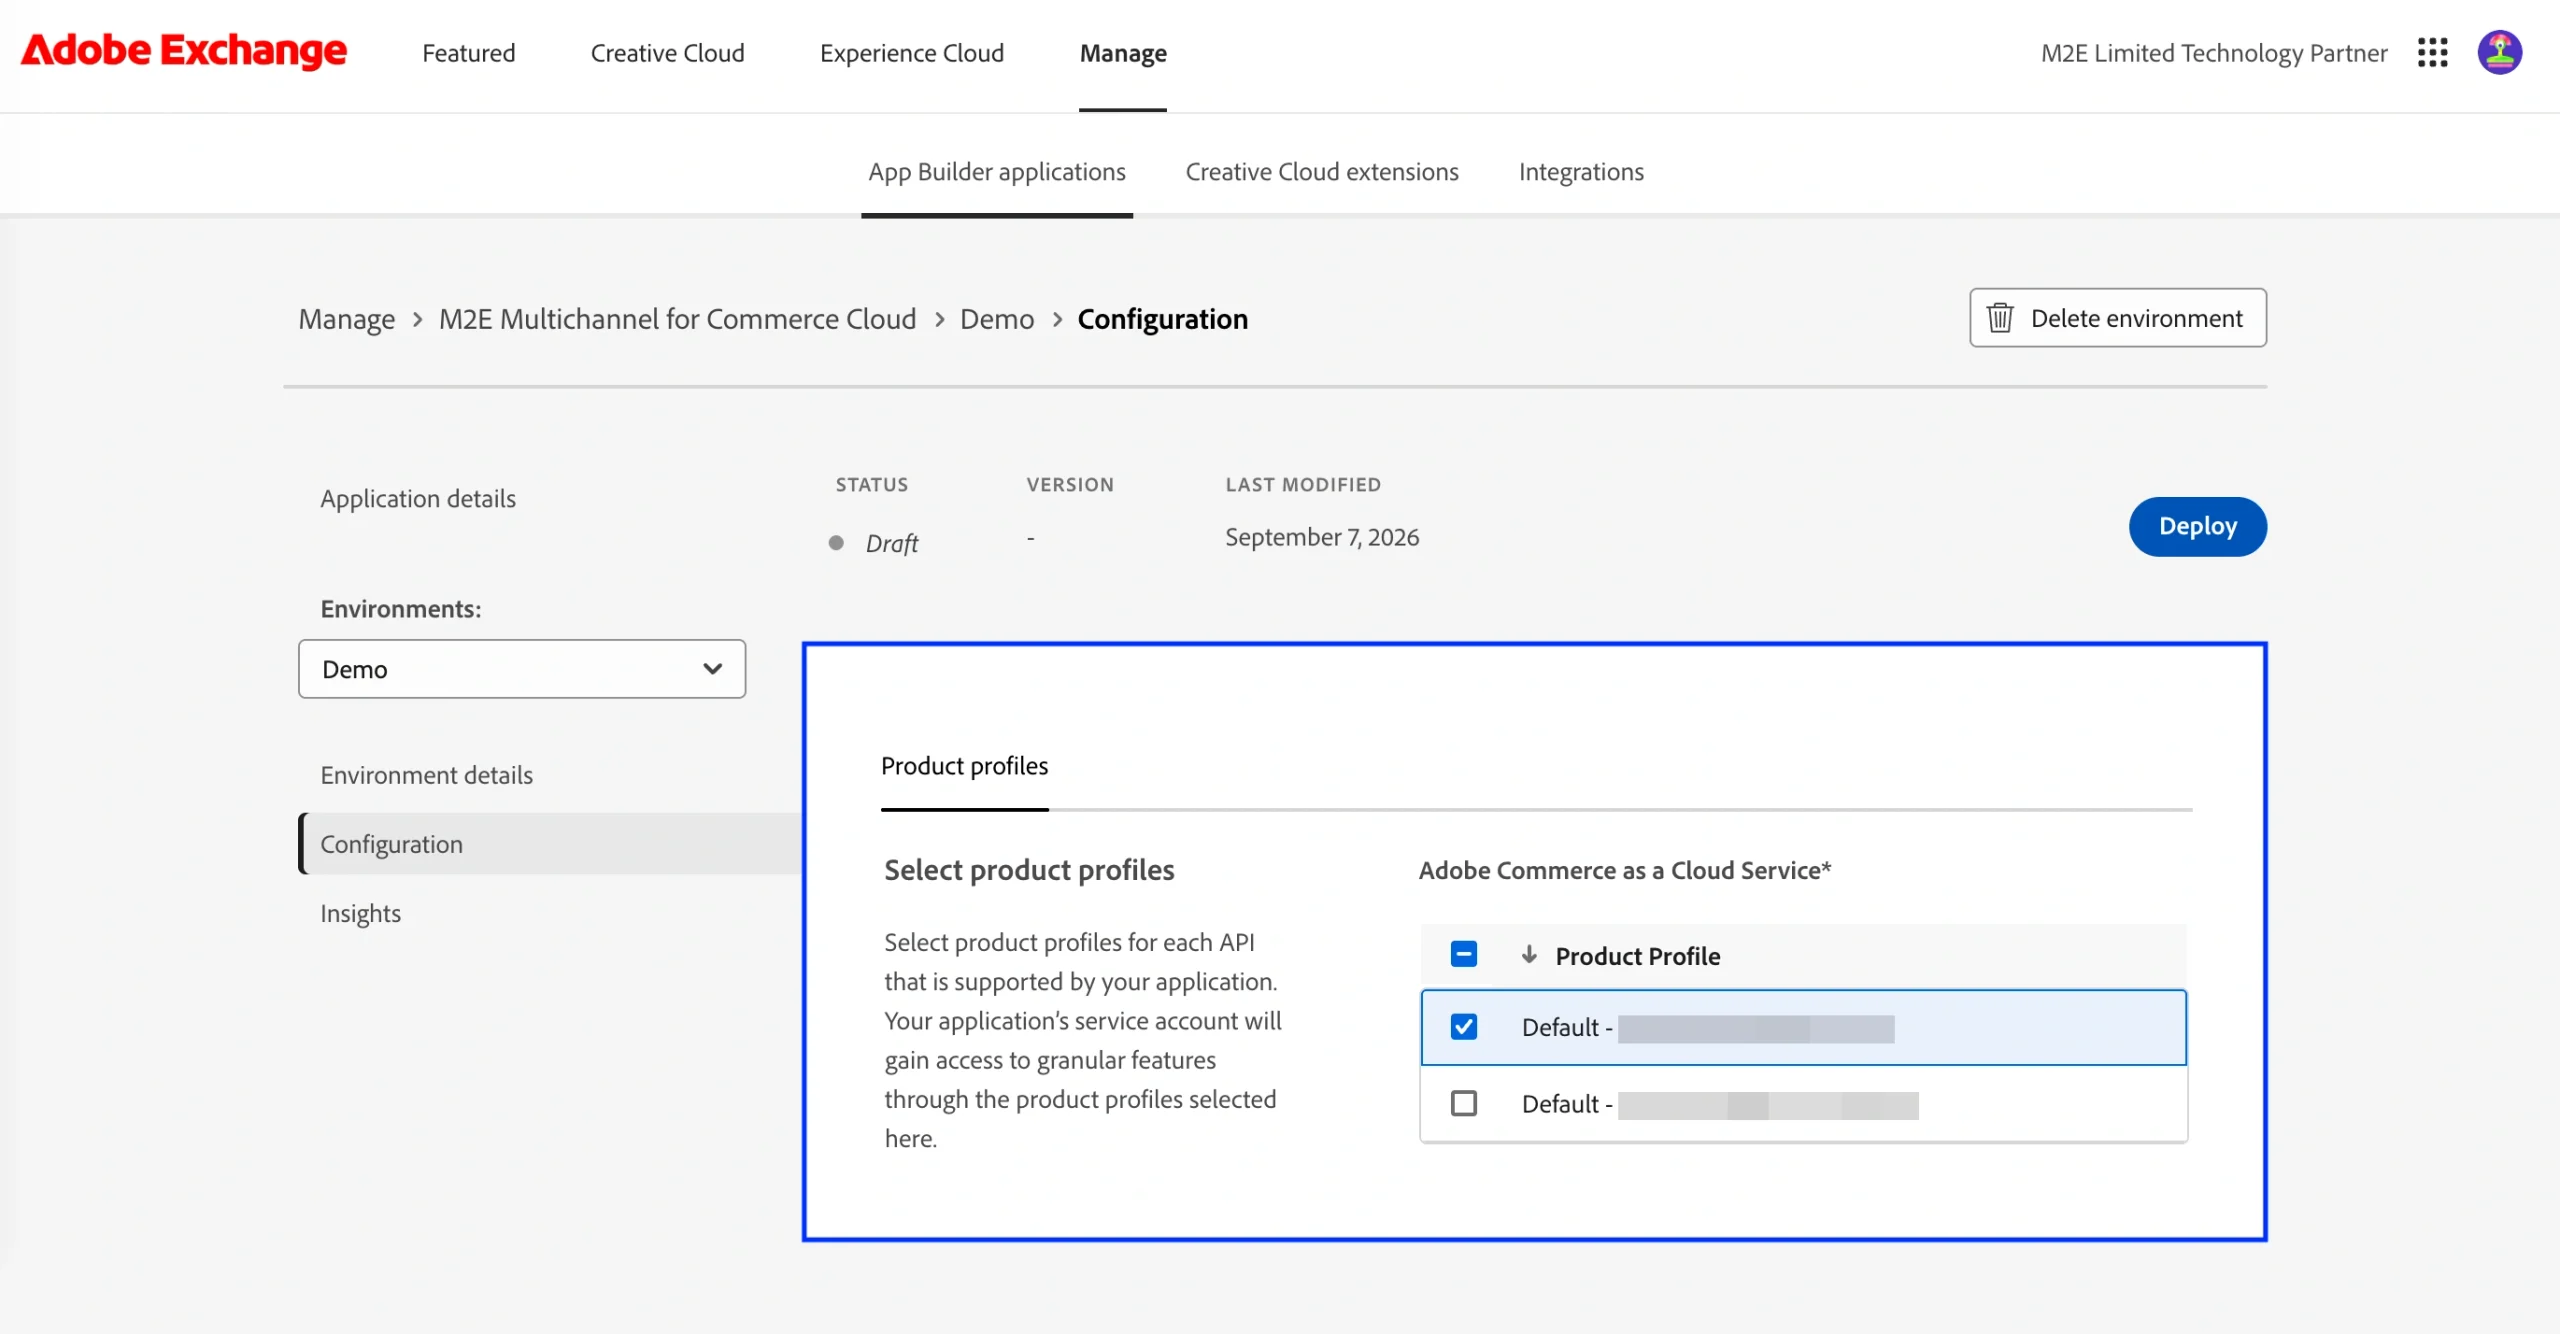This screenshot has height=1334, width=2560.
Task: Open the Creative Cloud menu
Action: pyautogui.click(x=668, y=53)
